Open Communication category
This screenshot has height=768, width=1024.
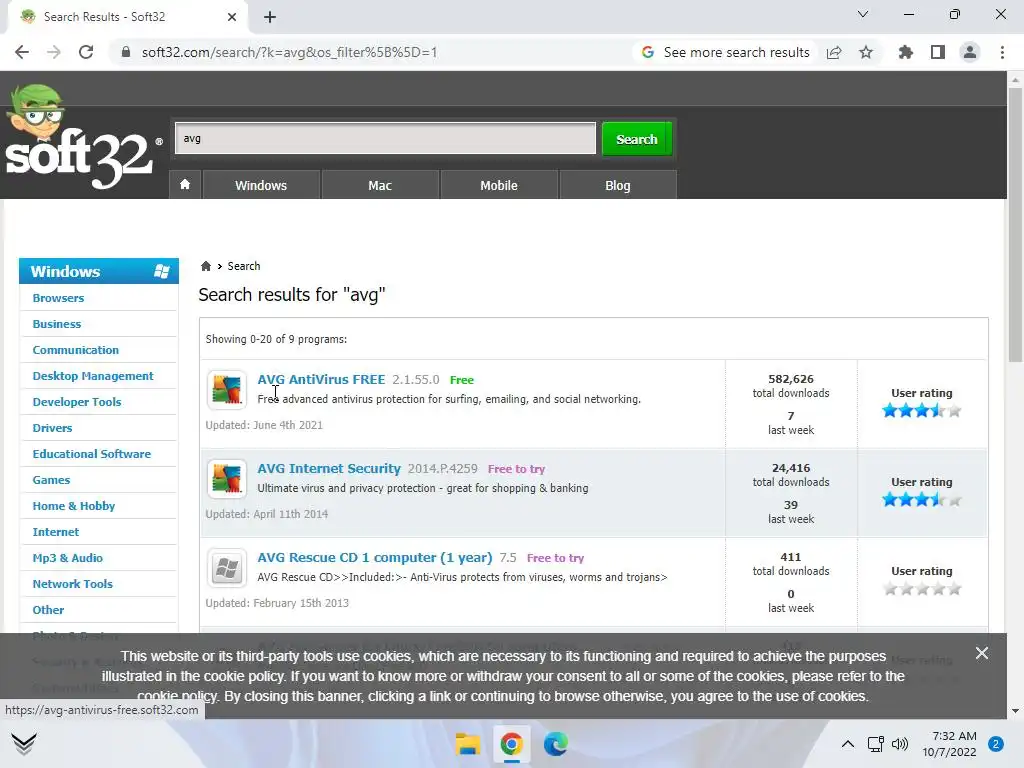pos(76,350)
